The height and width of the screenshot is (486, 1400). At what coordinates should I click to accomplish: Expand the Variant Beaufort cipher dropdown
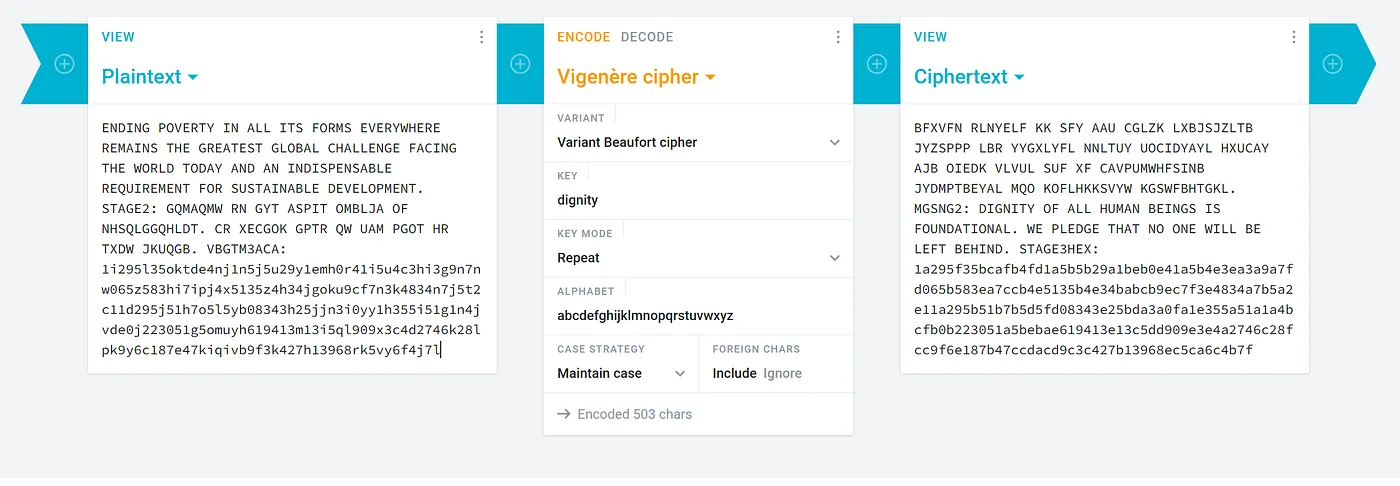tap(698, 142)
